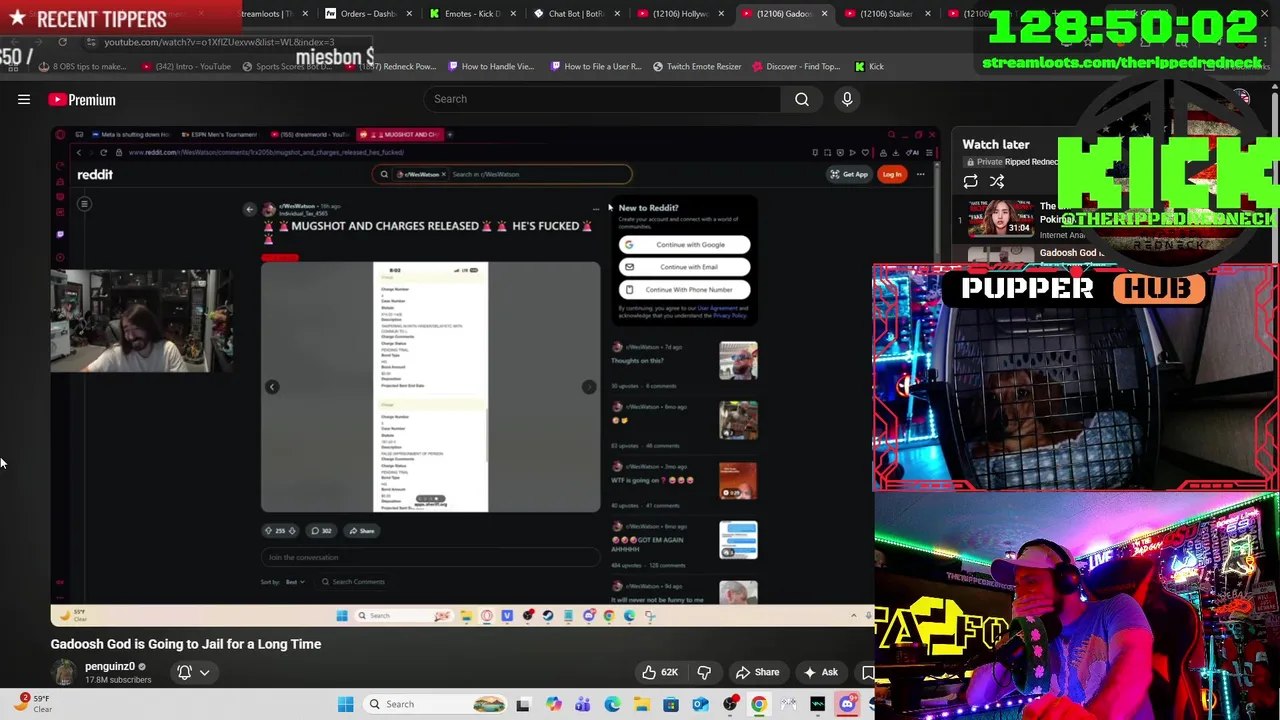Click the Ask button under the video

pos(820,672)
